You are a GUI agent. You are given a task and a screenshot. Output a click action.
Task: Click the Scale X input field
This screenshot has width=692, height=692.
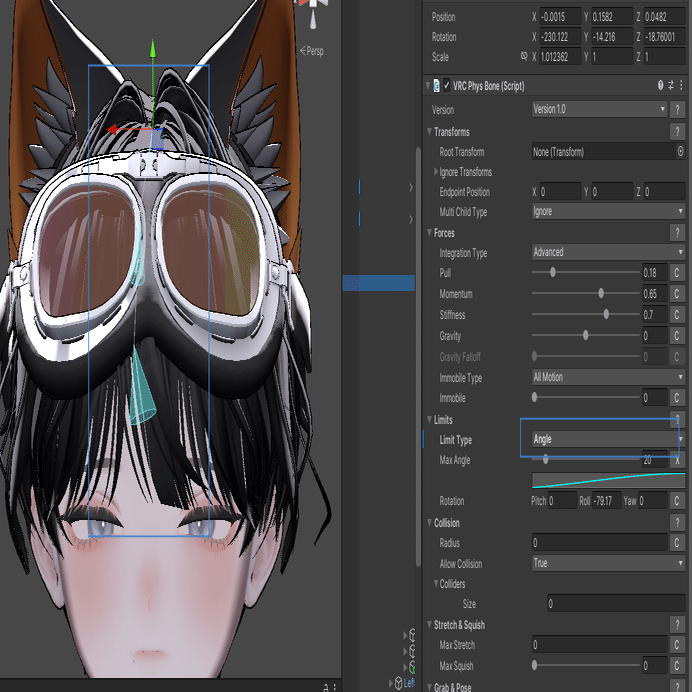point(560,56)
